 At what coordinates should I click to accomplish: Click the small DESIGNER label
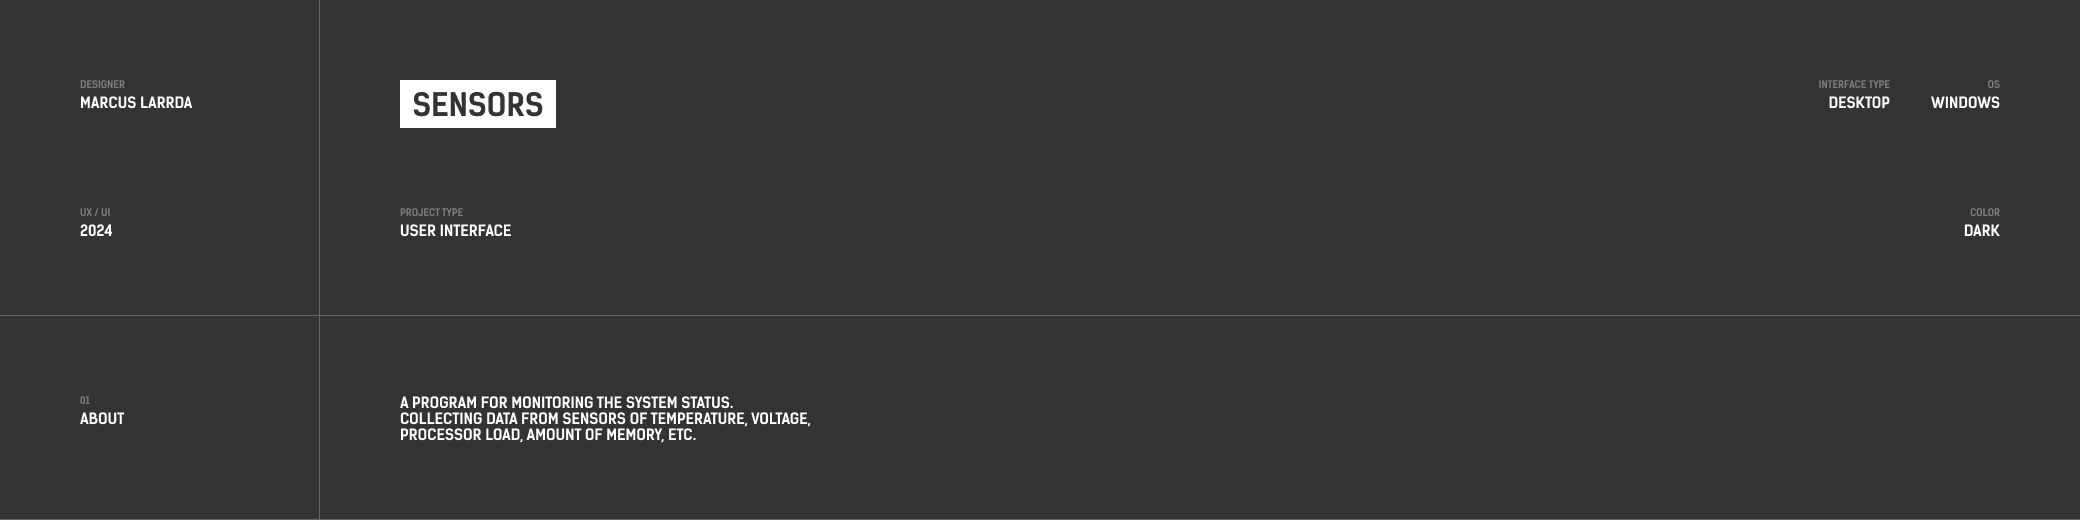(102, 85)
